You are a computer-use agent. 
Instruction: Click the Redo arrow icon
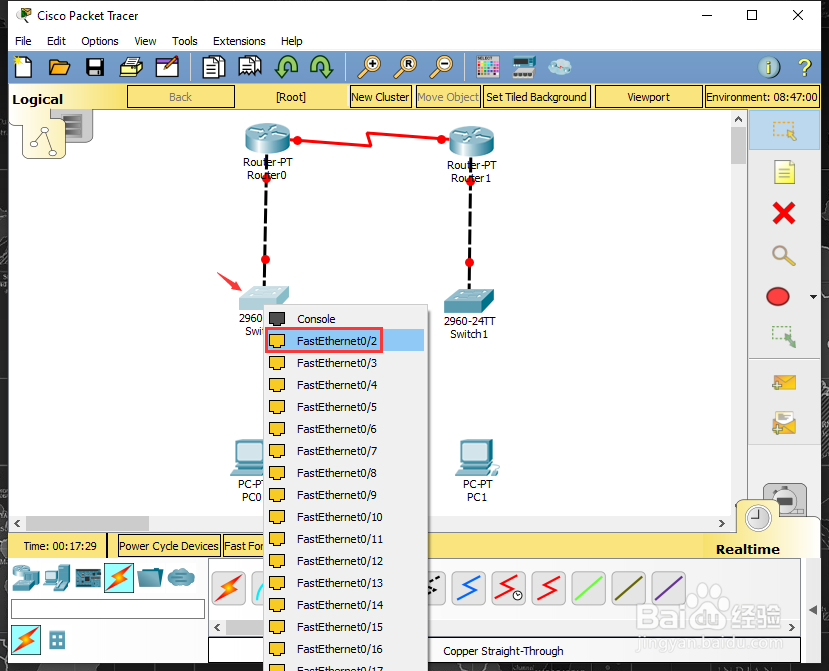[321, 67]
